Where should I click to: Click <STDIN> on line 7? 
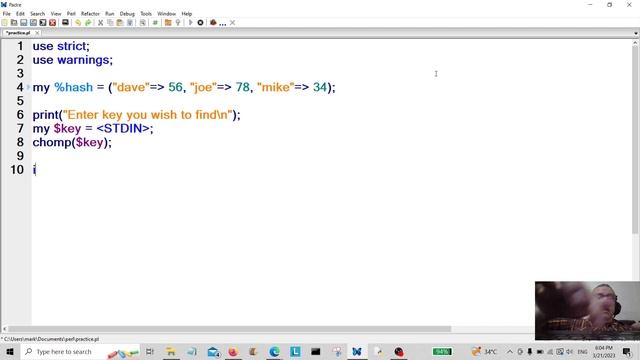[123, 129]
